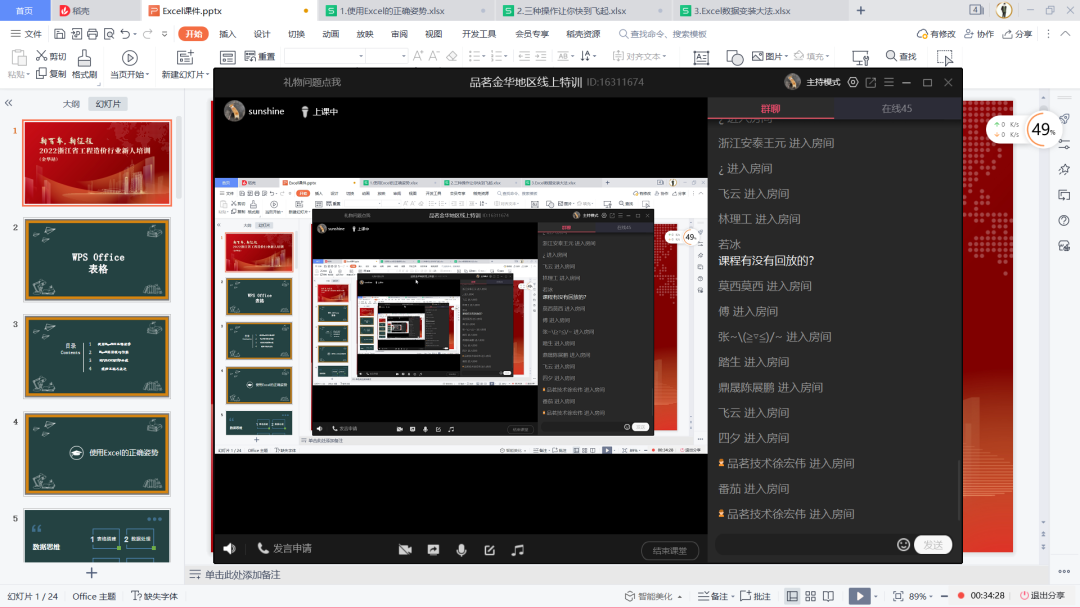Click the 查找 find tool

(x=901, y=56)
